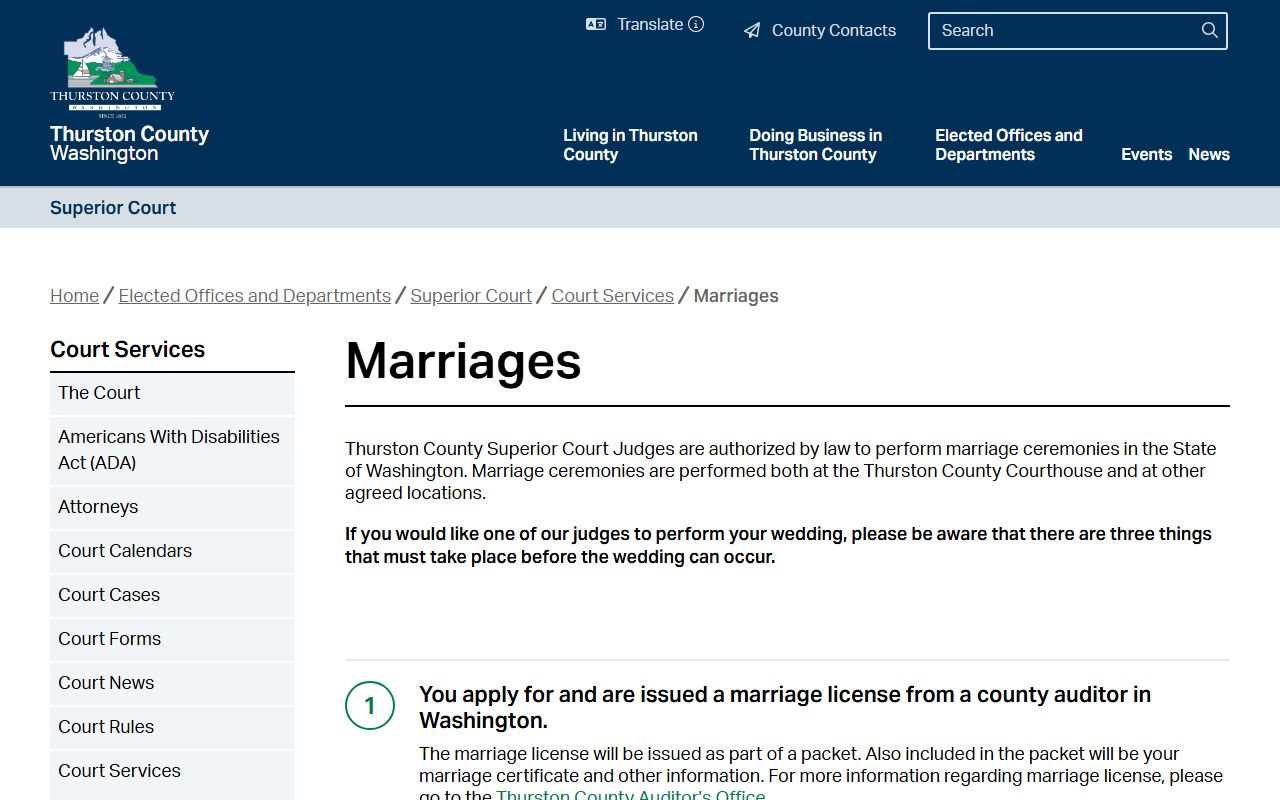Image resolution: width=1280 pixels, height=800 pixels.
Task: Click the County Contacts paper plane icon
Action: [752, 30]
